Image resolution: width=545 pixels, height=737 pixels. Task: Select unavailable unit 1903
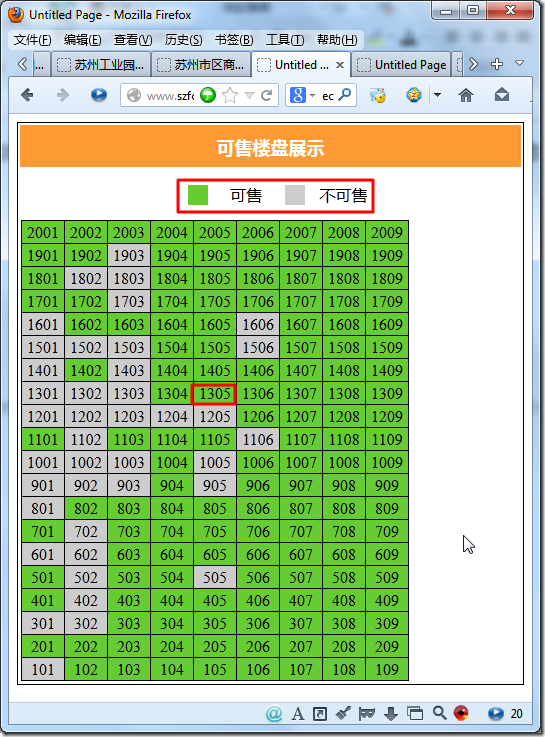(129, 255)
